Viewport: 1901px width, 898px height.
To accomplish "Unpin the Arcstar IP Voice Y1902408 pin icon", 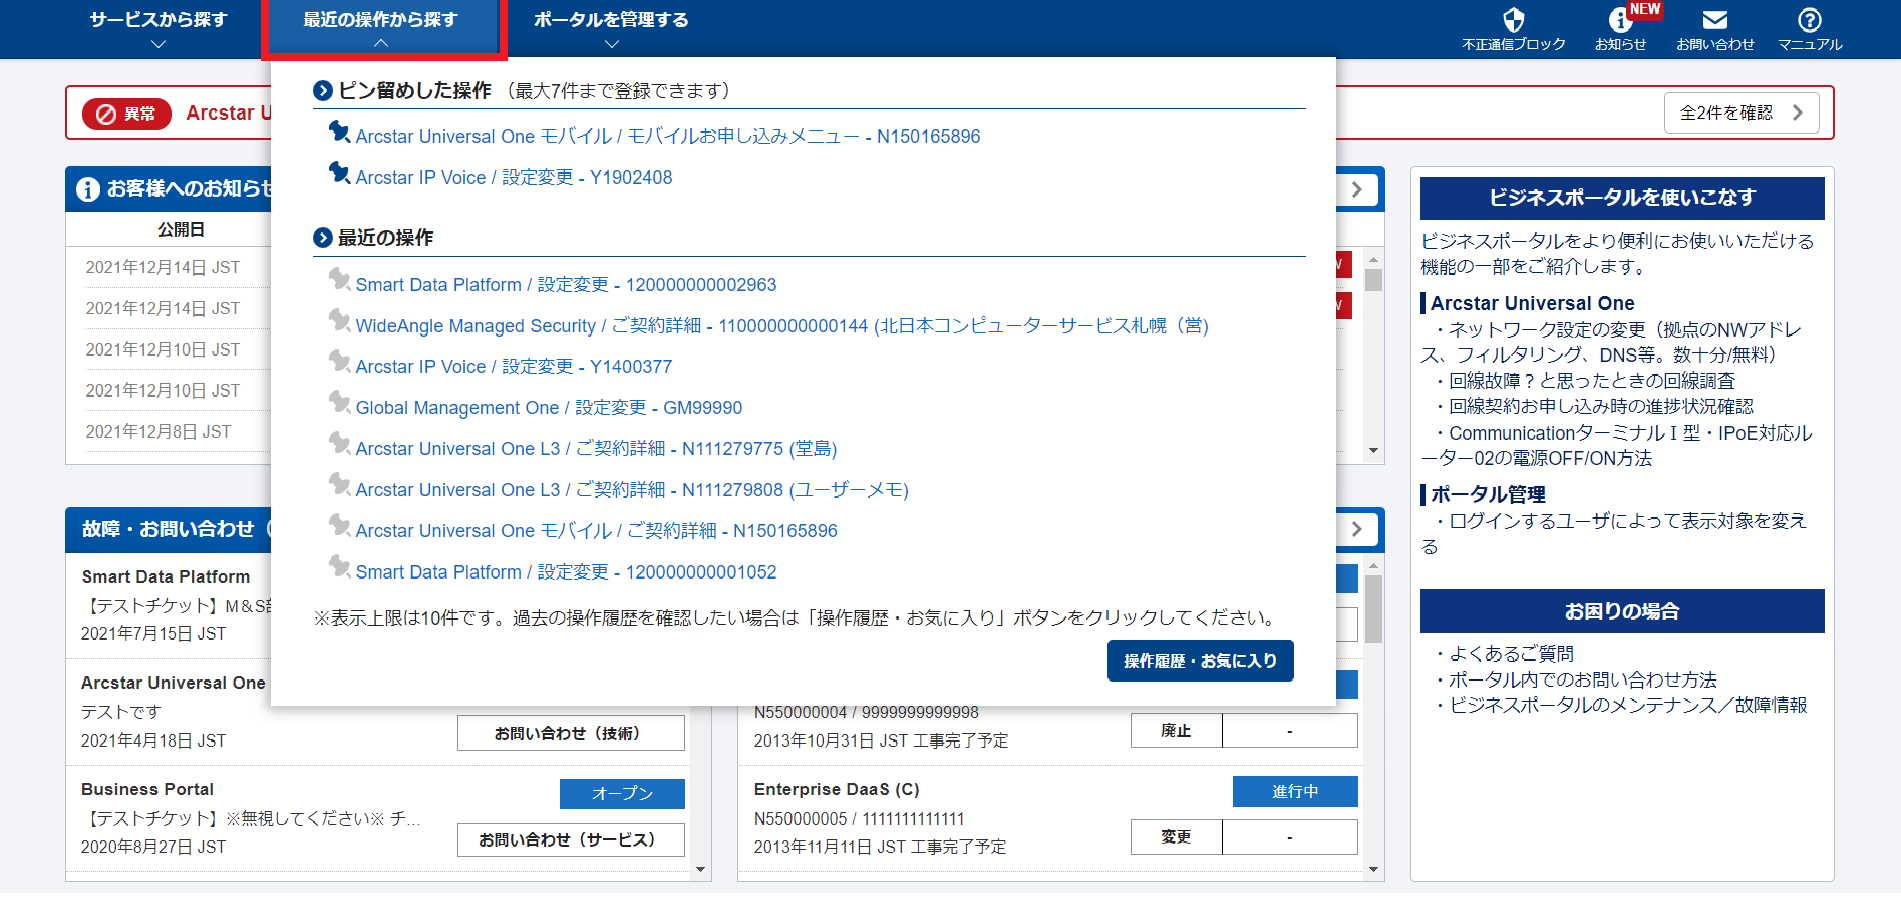I will click(x=339, y=172).
